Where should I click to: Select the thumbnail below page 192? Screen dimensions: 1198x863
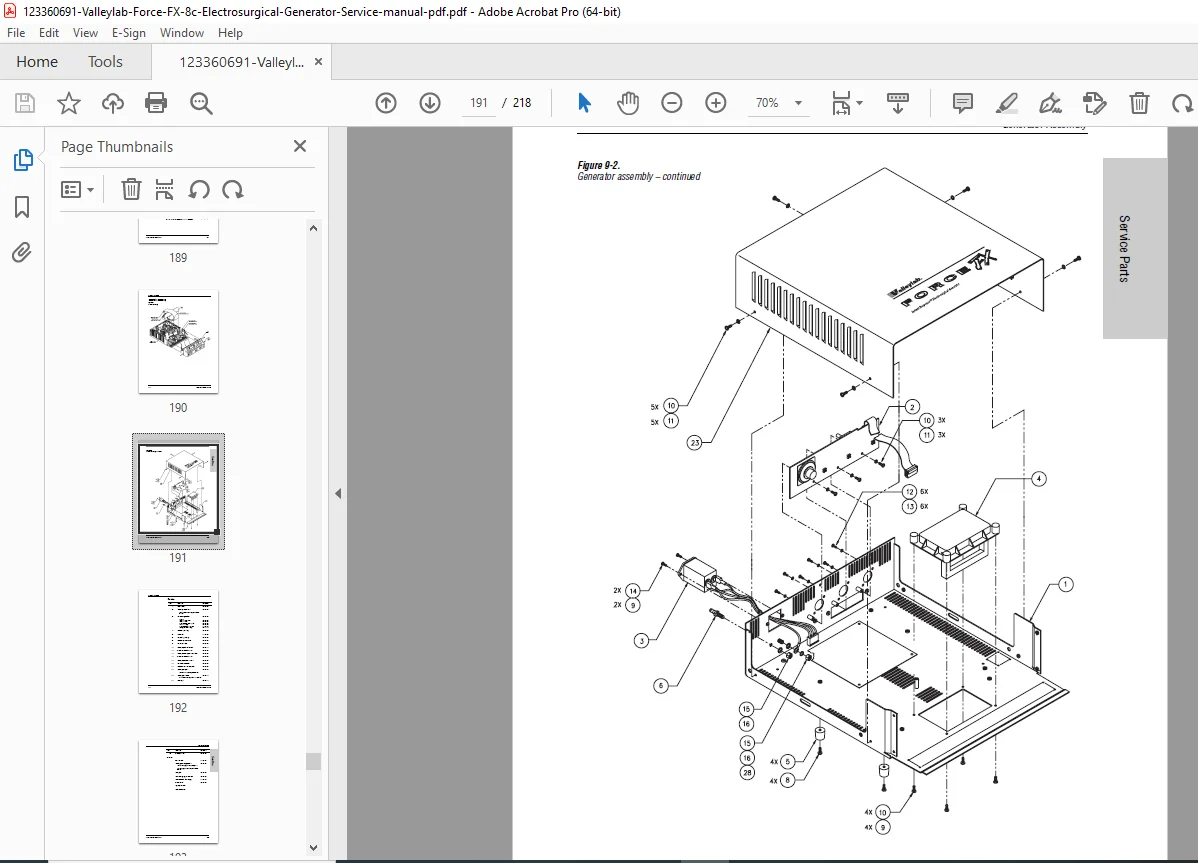[178, 792]
